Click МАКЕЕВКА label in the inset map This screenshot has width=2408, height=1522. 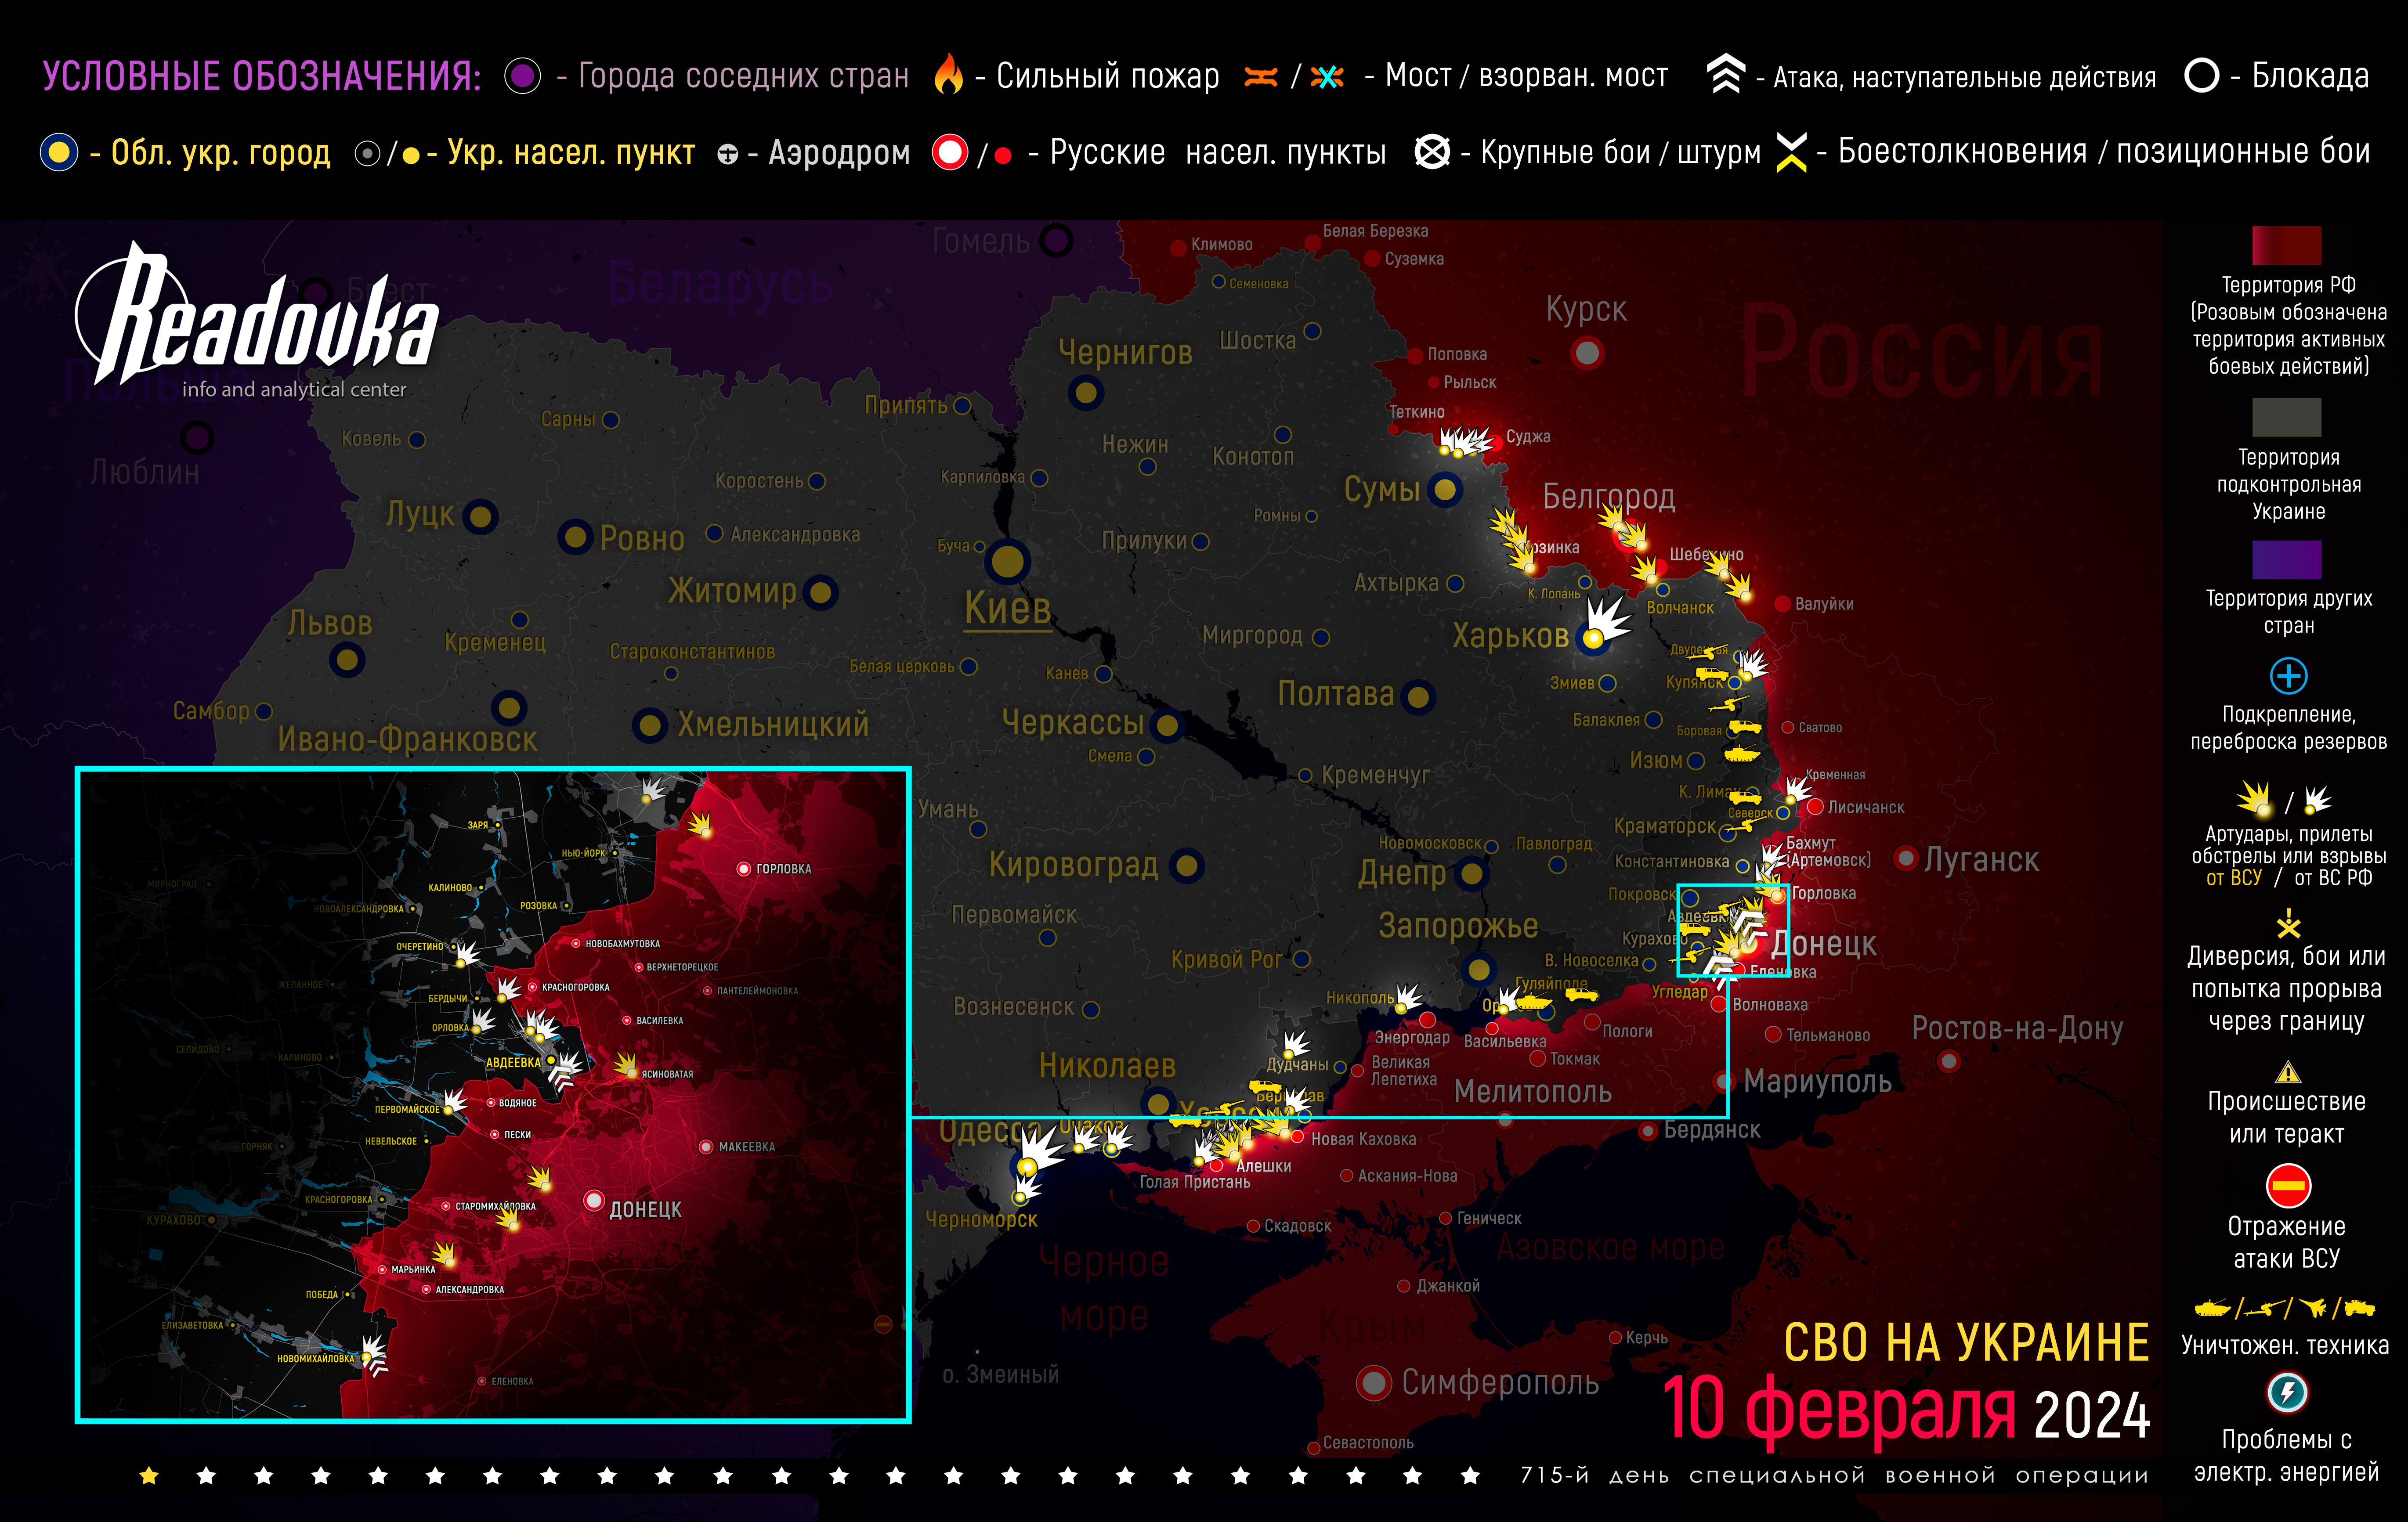(x=747, y=1147)
